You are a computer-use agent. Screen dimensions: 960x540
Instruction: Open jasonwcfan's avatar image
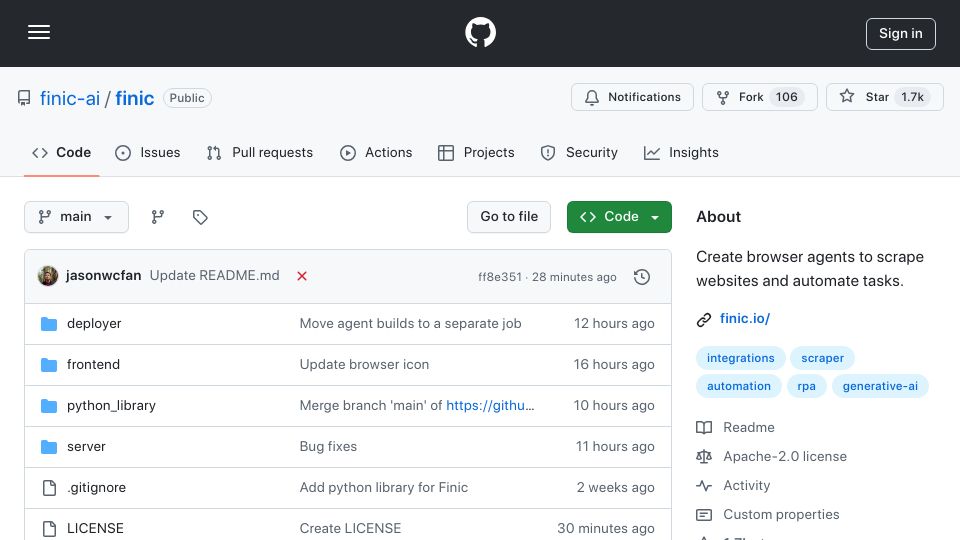48,276
